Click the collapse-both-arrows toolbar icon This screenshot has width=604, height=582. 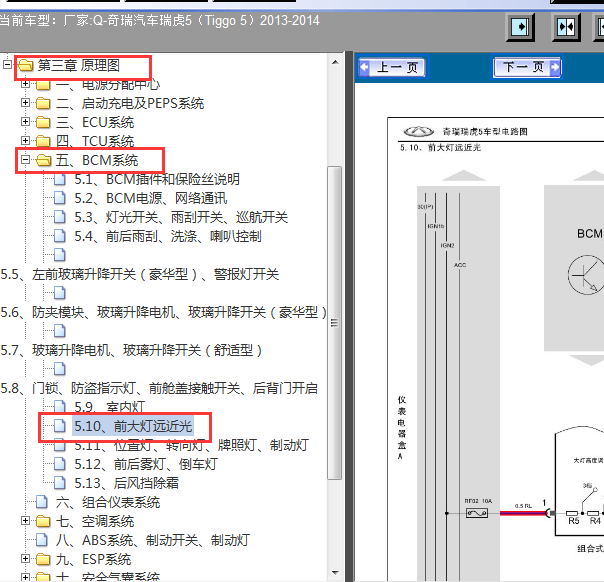[x=566, y=27]
